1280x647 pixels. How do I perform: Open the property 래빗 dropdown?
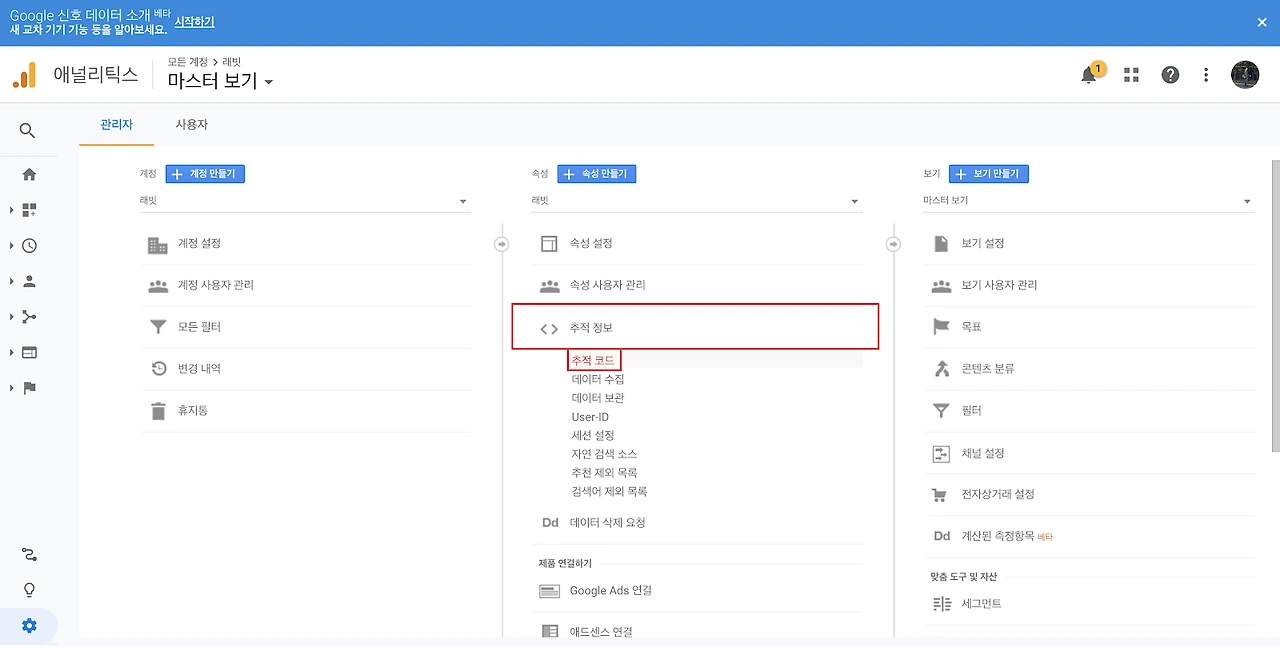tap(696, 201)
